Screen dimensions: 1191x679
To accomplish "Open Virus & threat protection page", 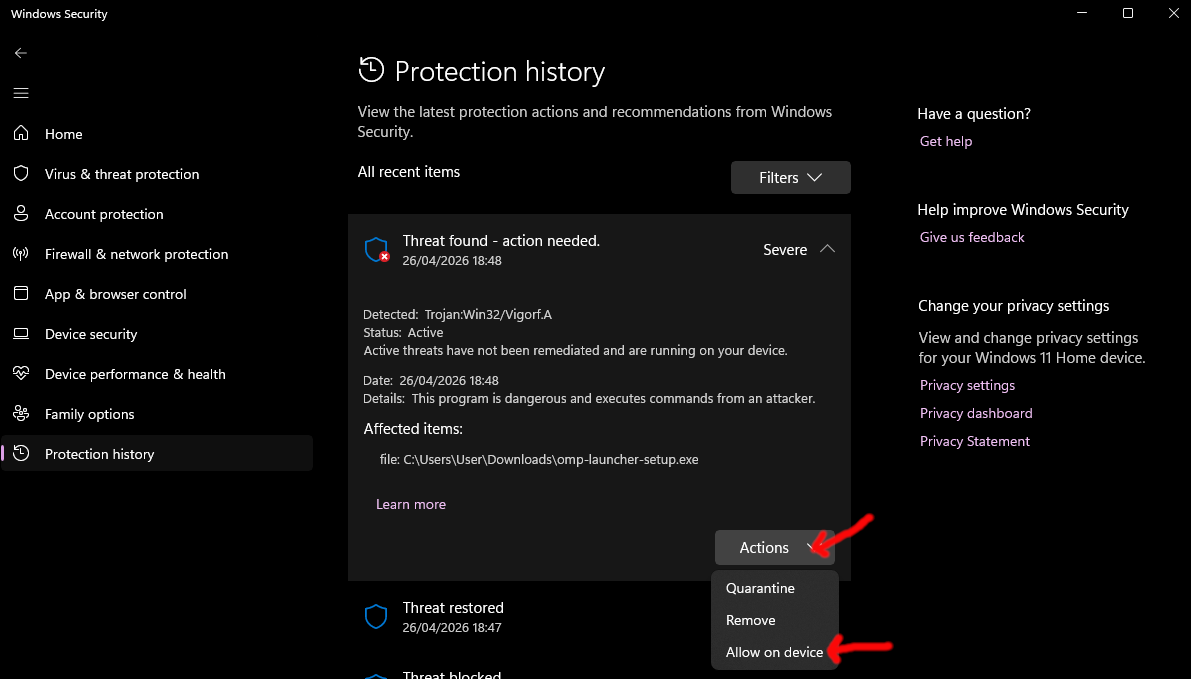I will pyautogui.click(x=156, y=174).
